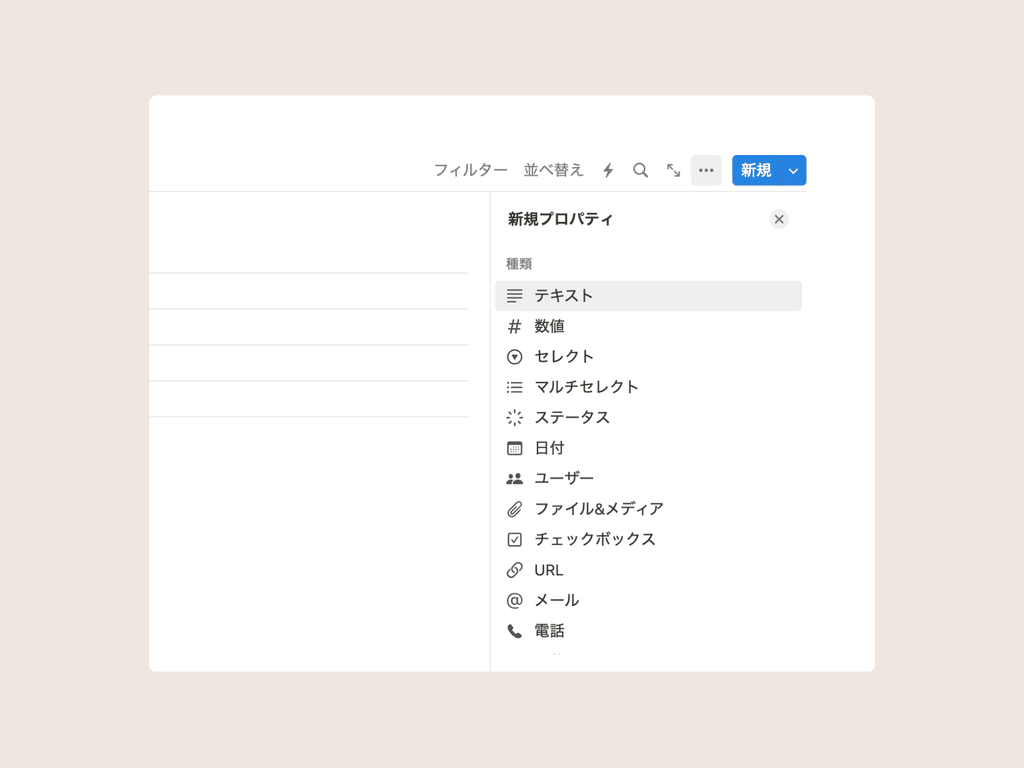The width and height of the screenshot is (1024, 768).
Task: Close the 新規プロパティ panel
Action: pyautogui.click(x=779, y=219)
